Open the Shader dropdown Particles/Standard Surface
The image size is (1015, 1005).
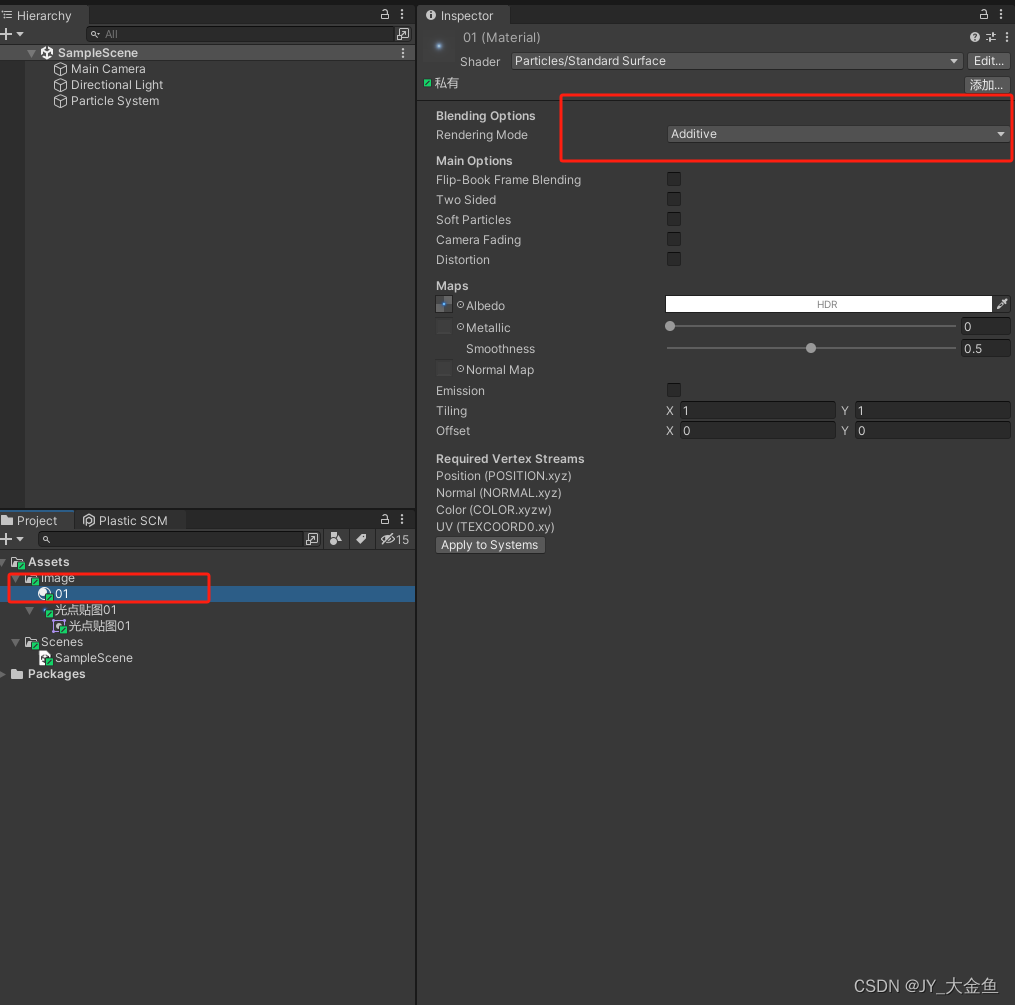point(737,61)
